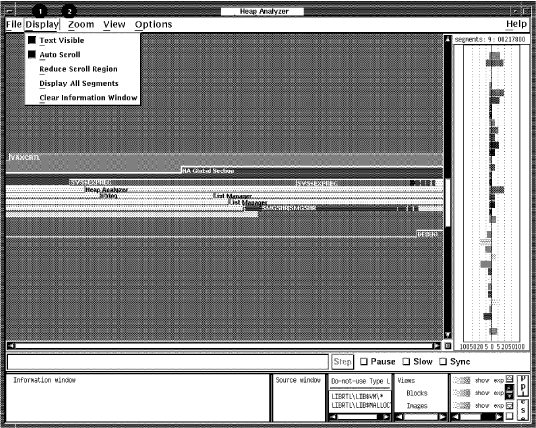The height and width of the screenshot is (428, 536).
Task: Click the Step button
Action: [x=343, y=362]
